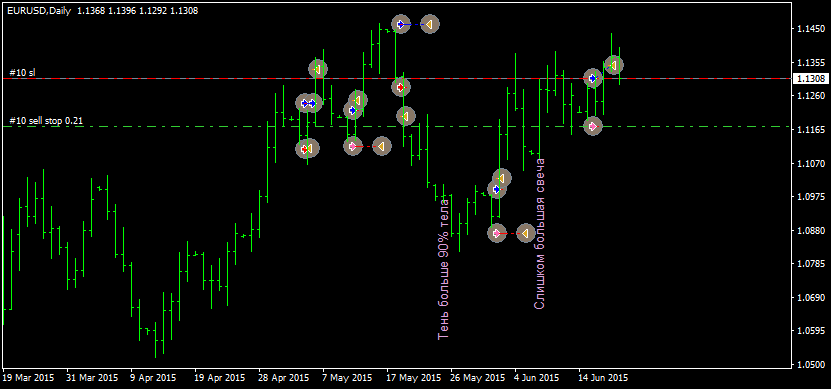Click the yellow arrow ending the red dashed line near 14 May

click(382, 146)
